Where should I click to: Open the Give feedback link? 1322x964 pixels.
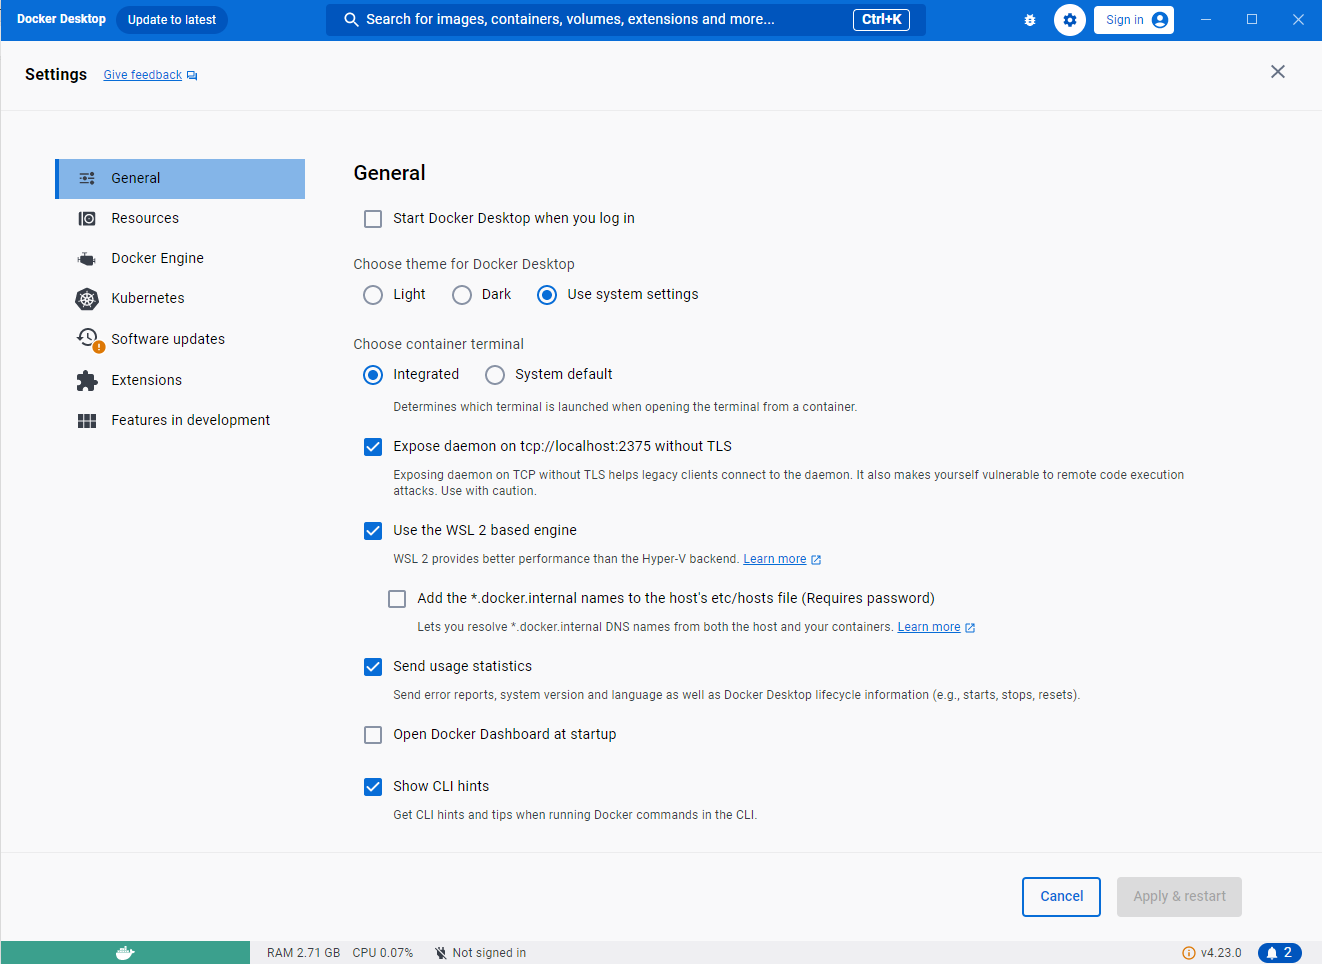coord(143,75)
